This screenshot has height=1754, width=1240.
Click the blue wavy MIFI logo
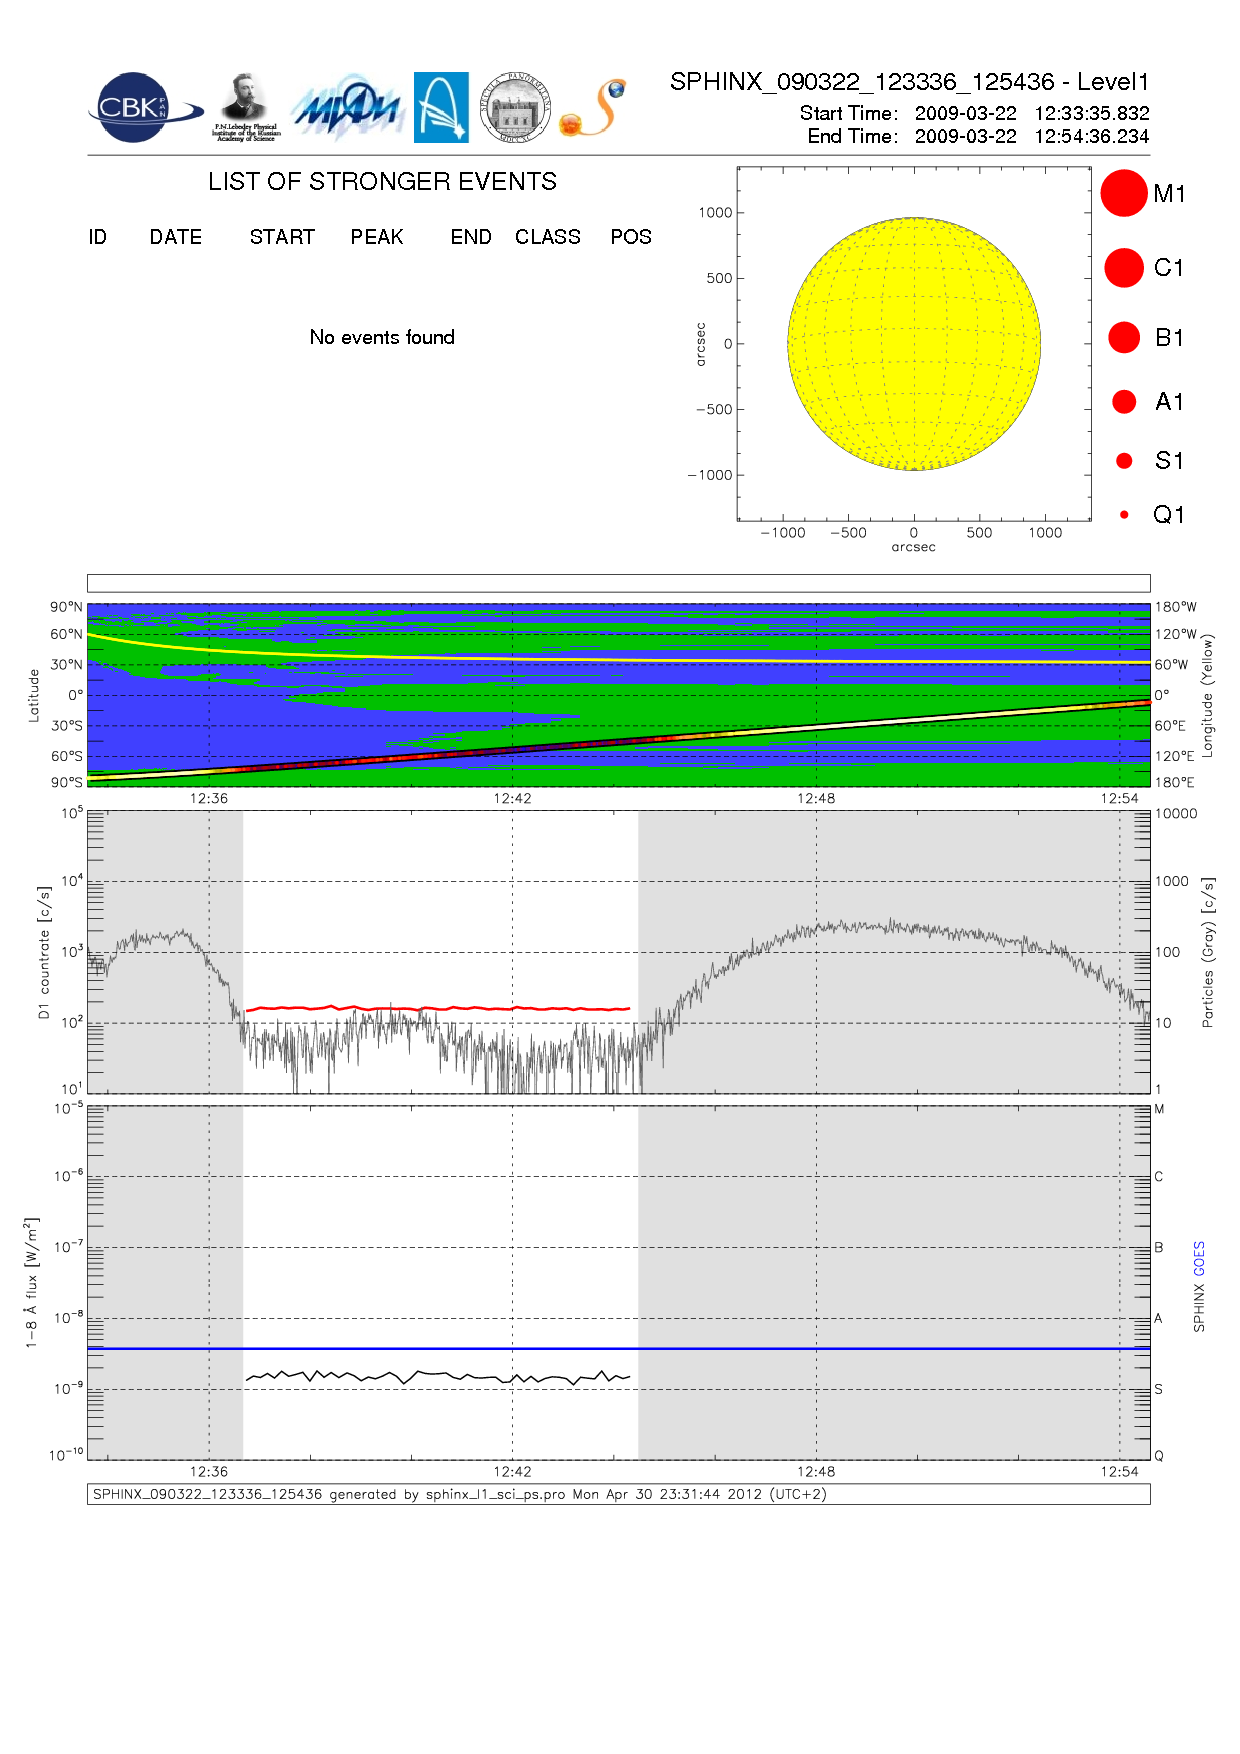tap(346, 108)
